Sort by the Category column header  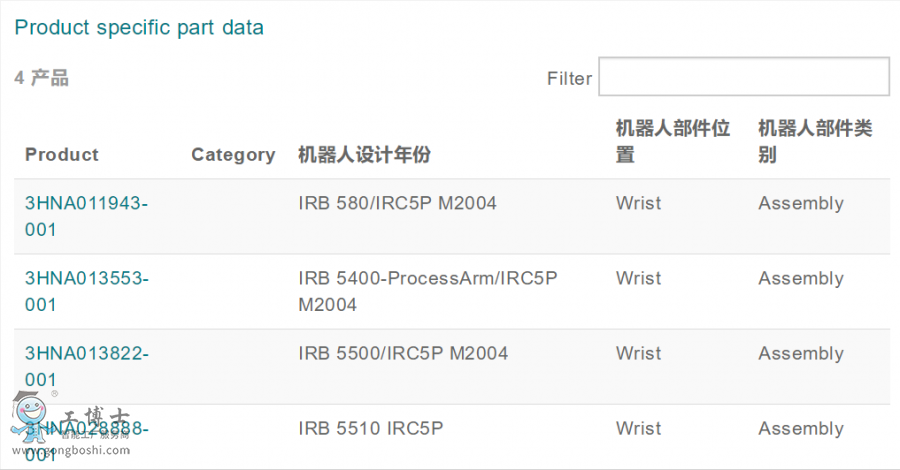[233, 155]
